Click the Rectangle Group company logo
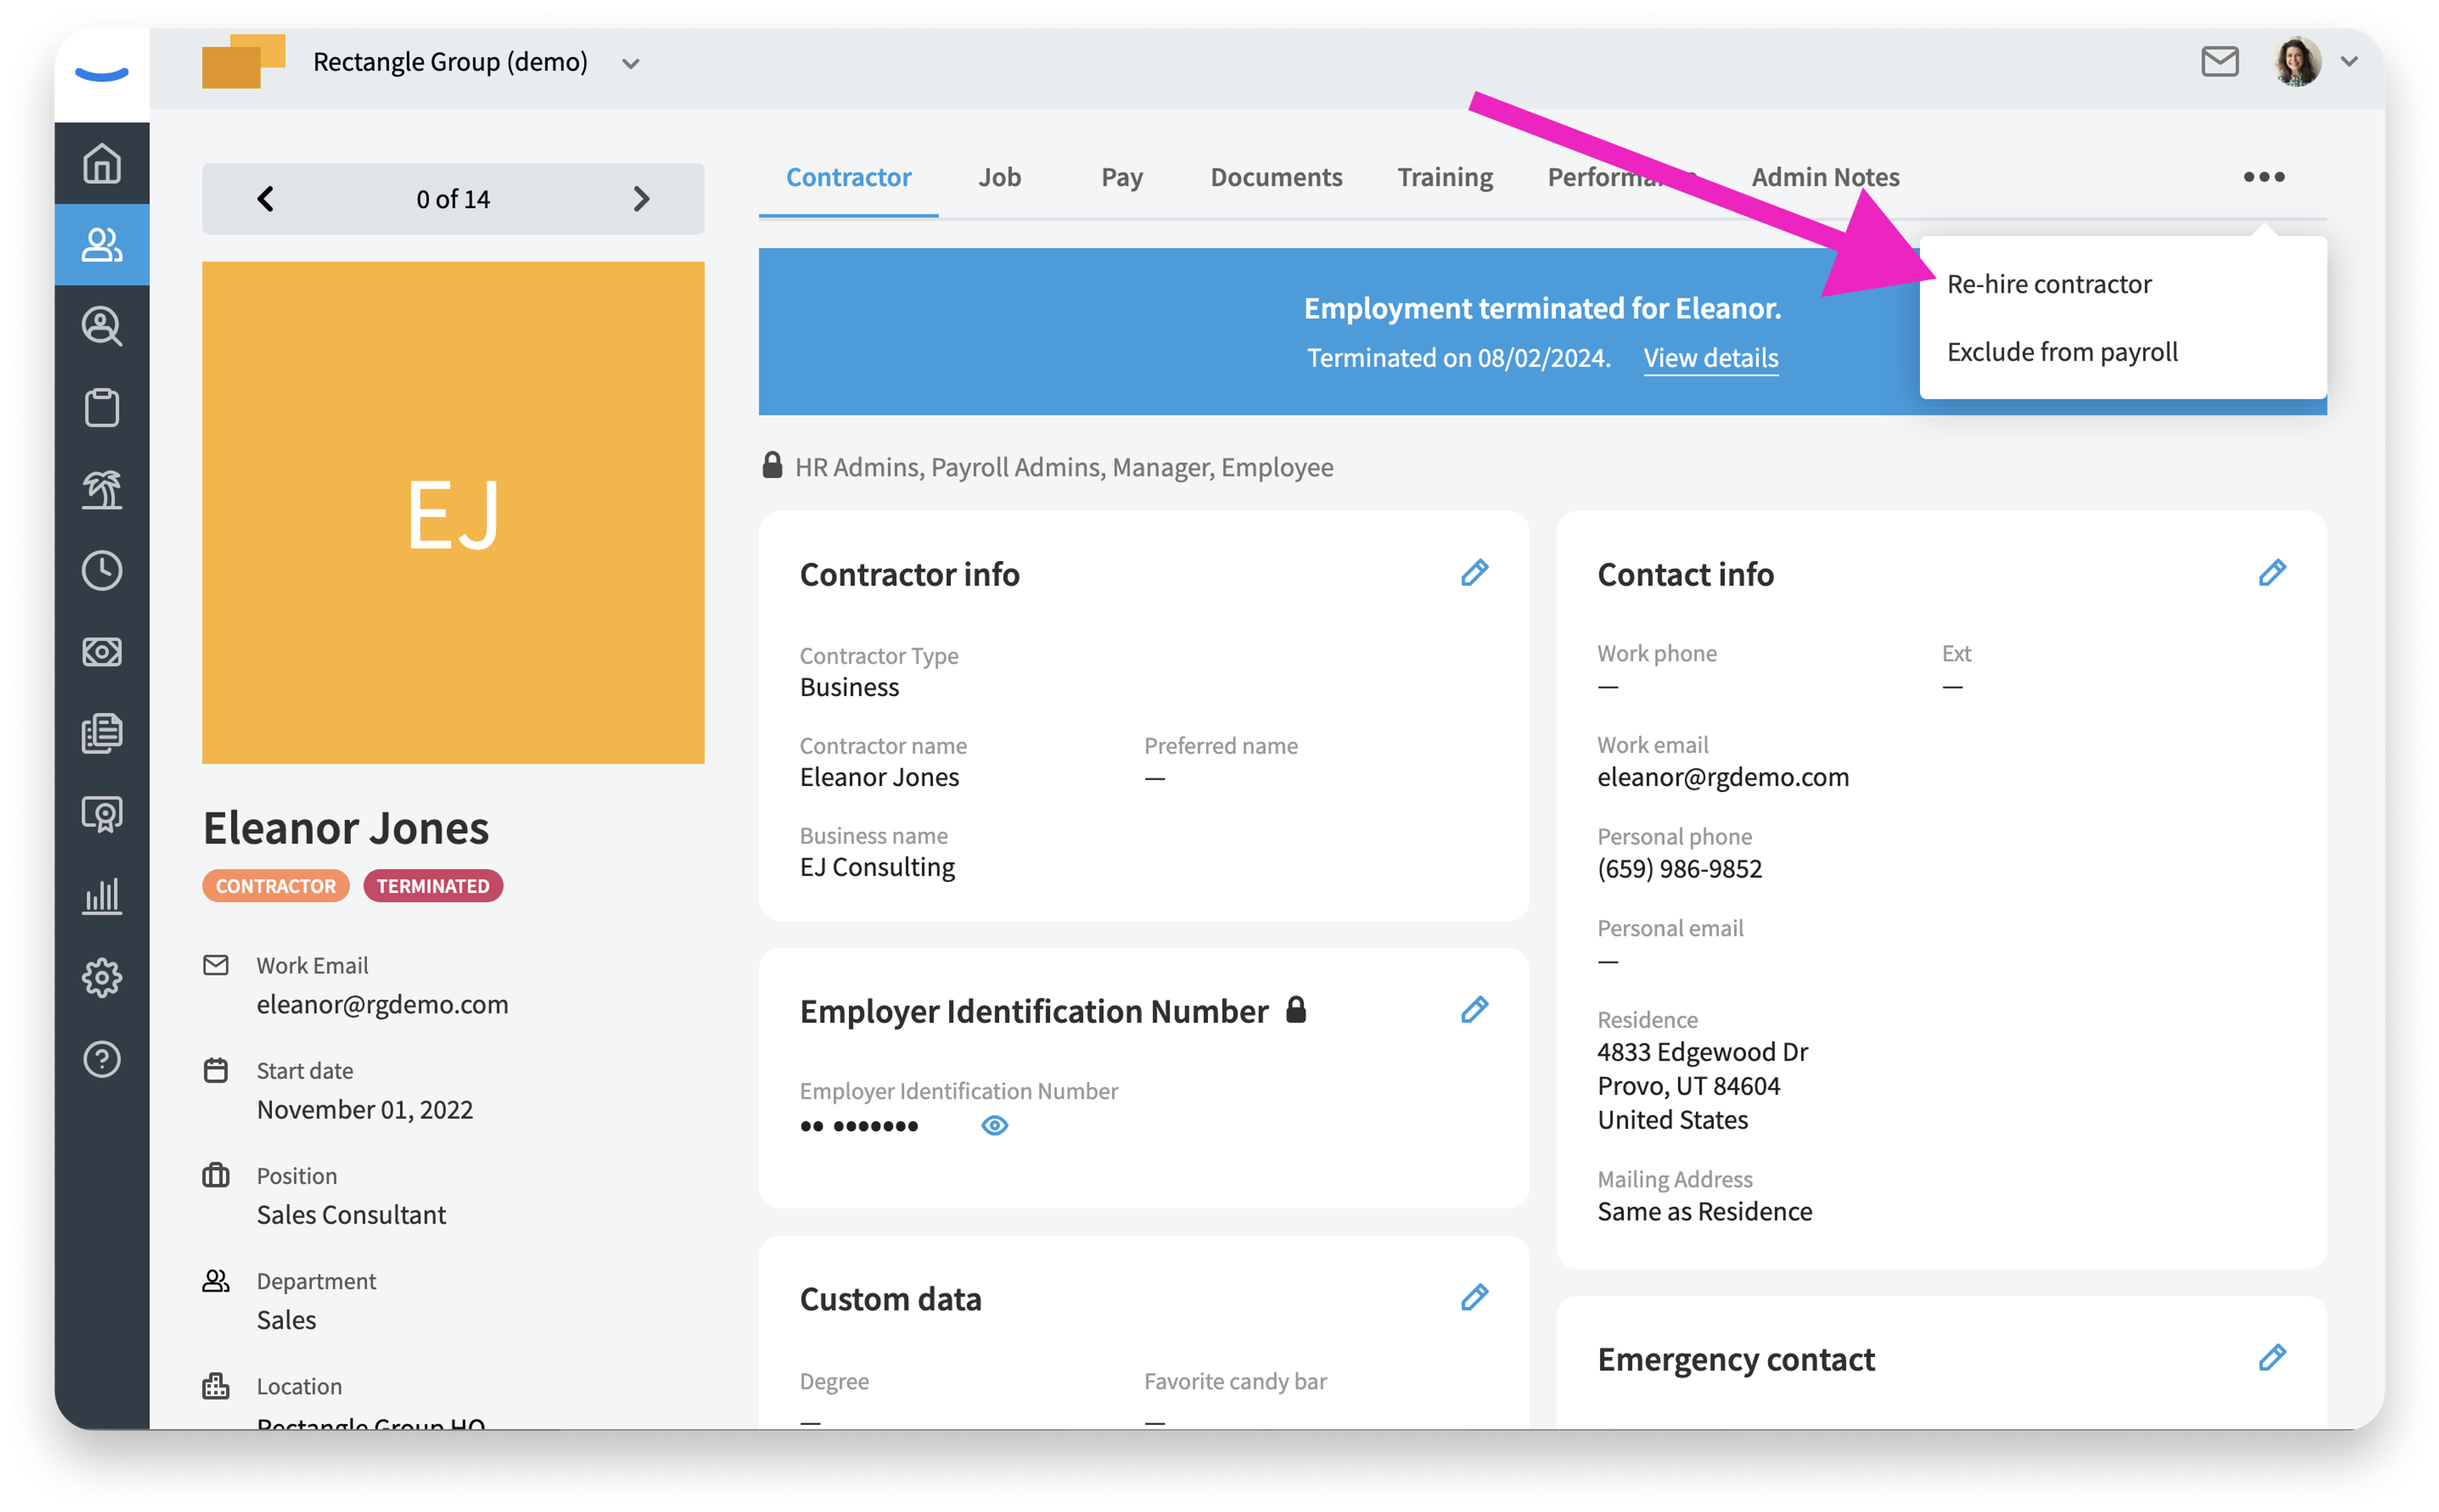The height and width of the screenshot is (1512, 2439). (x=243, y=61)
